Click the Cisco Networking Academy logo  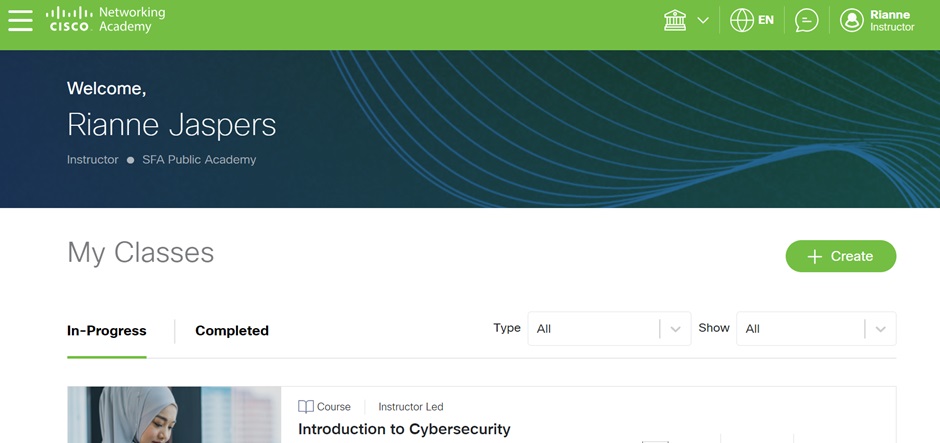click(105, 20)
